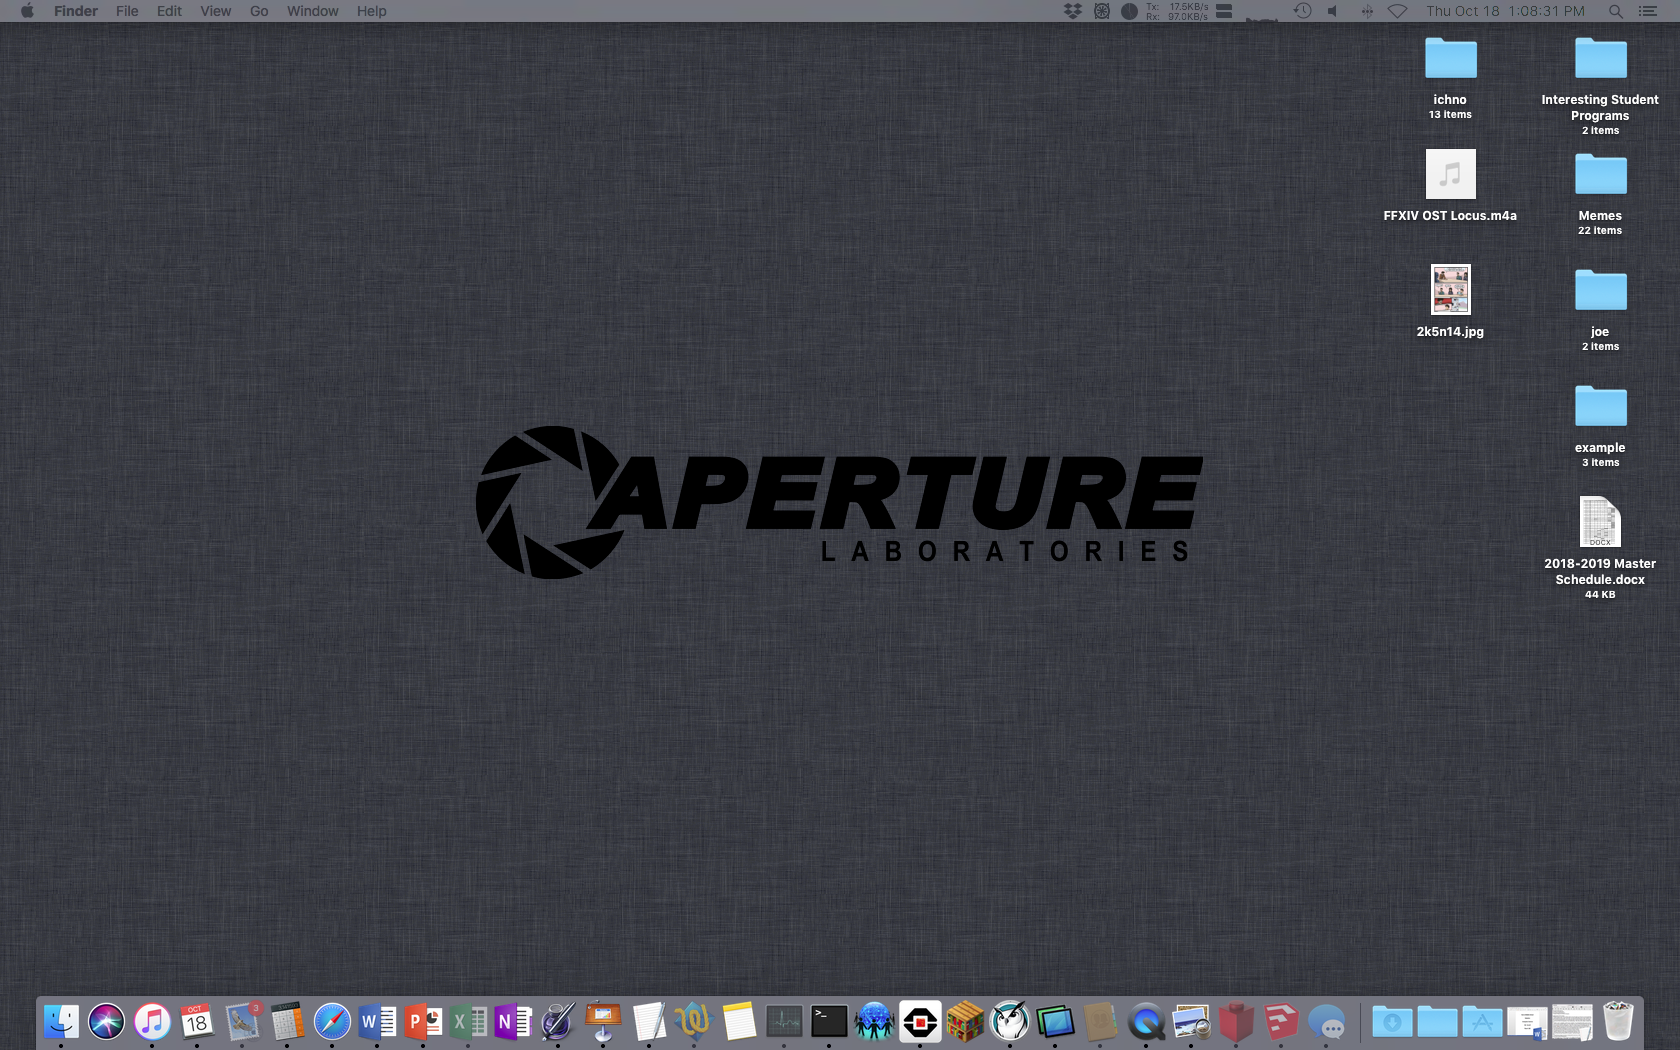The width and height of the screenshot is (1680, 1050).
Task: Open the Safari browser
Action: coord(332,1022)
